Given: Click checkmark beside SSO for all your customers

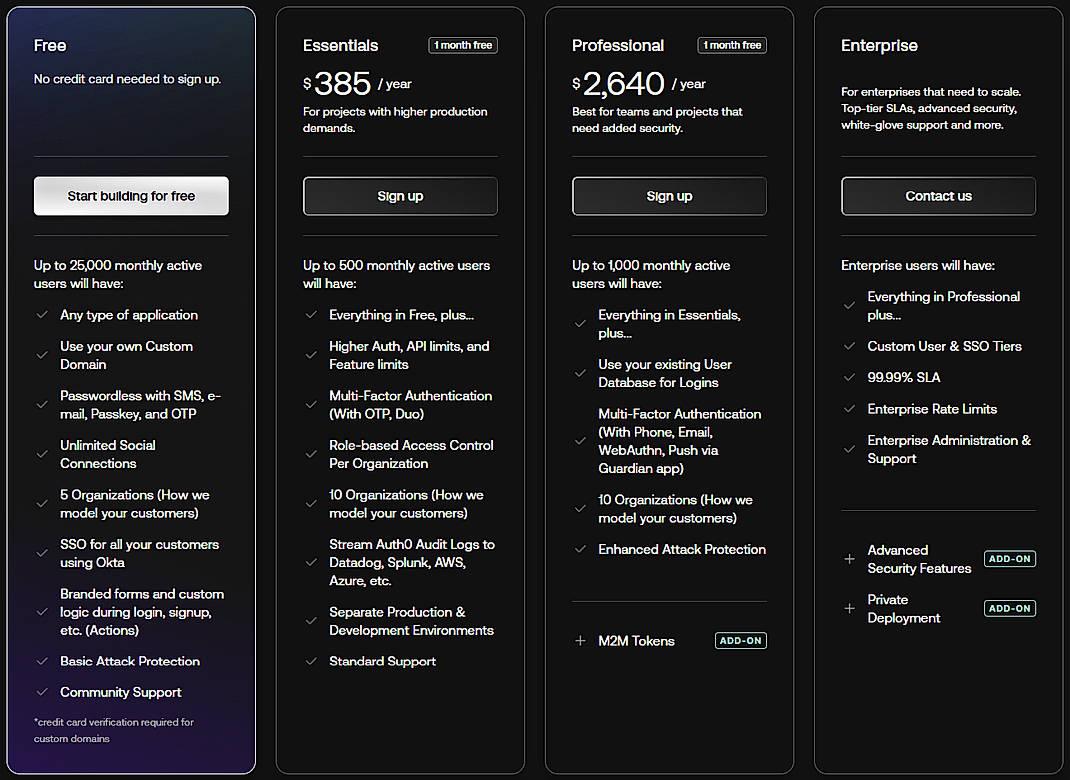Looking at the screenshot, I should [42, 553].
